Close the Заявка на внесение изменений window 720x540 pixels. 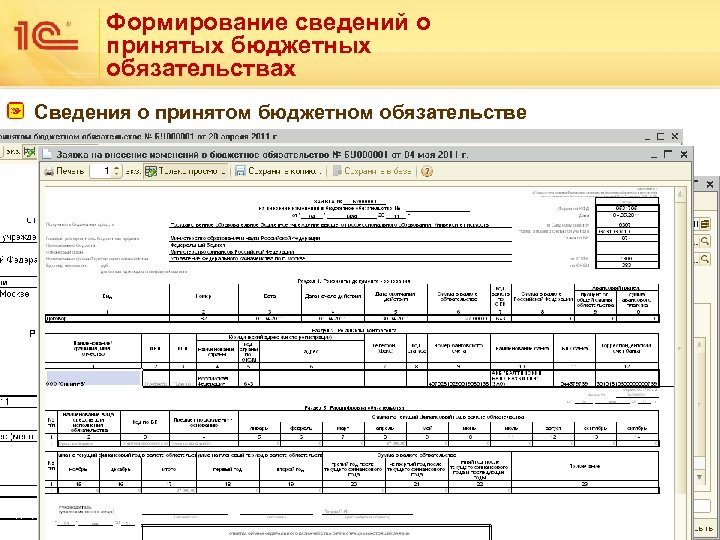point(684,155)
